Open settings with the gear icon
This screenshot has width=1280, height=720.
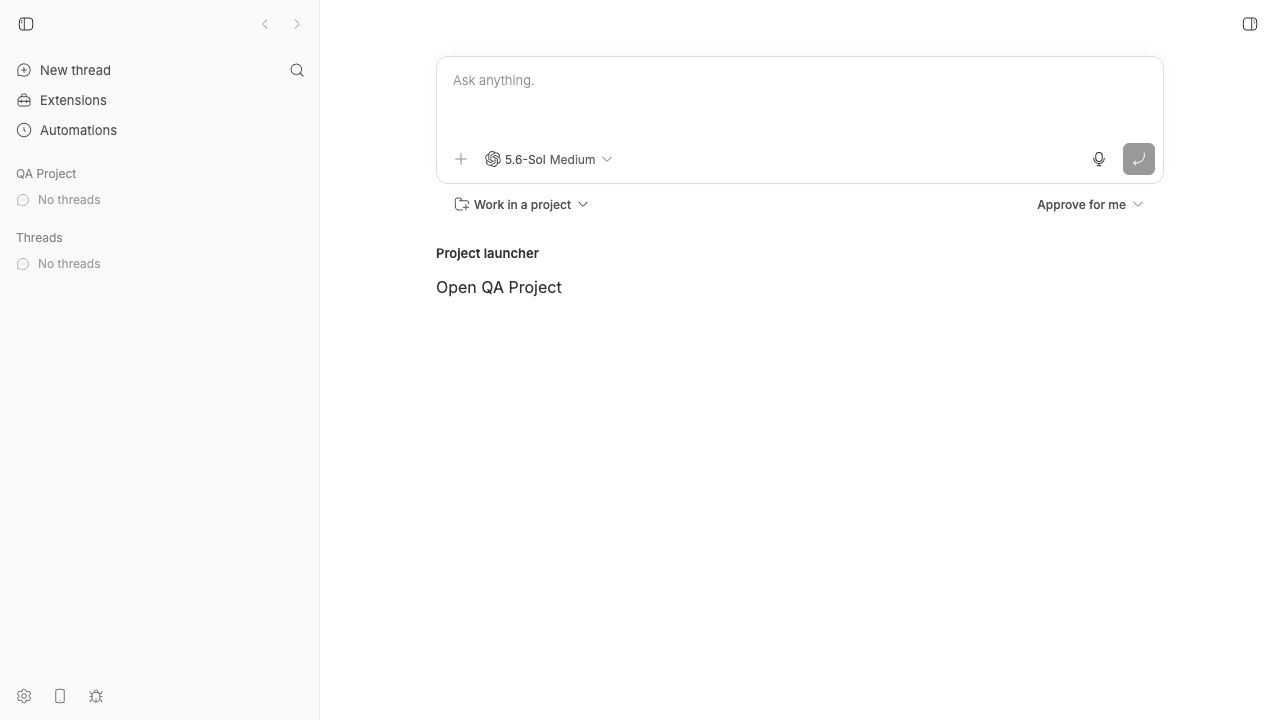pyautogui.click(x=24, y=696)
